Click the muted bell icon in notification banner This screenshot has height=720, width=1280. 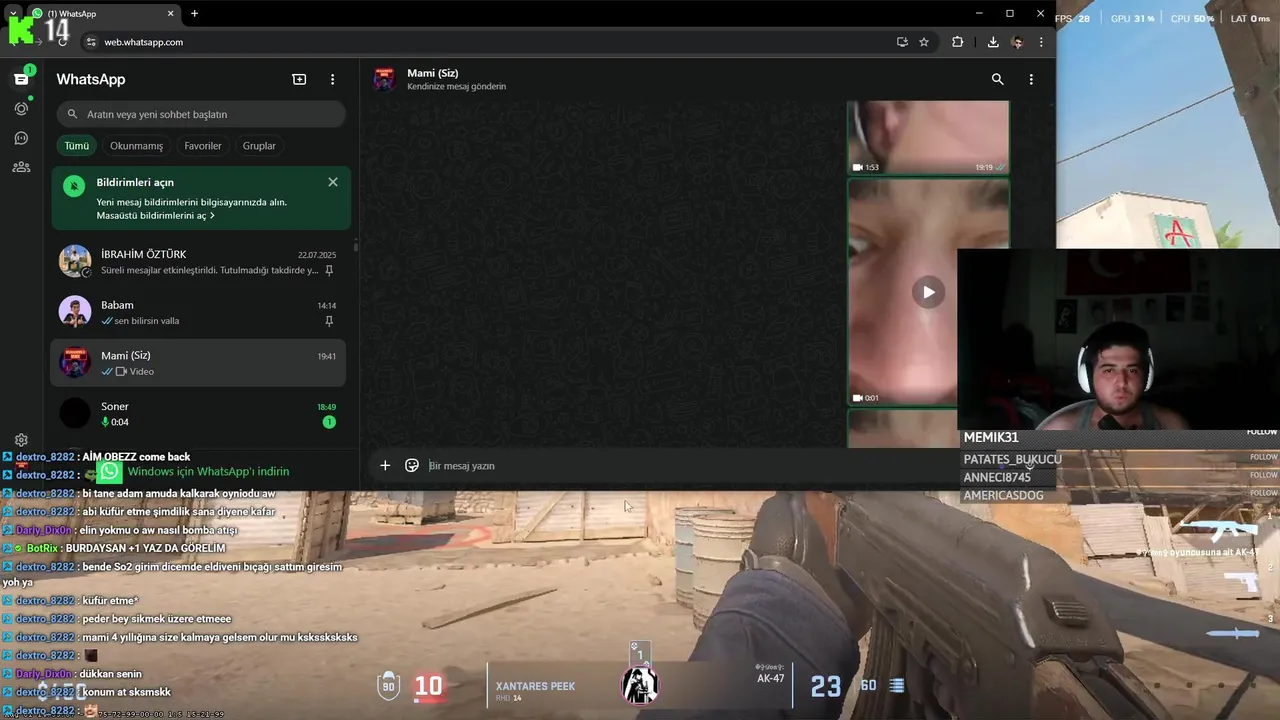[x=74, y=186]
